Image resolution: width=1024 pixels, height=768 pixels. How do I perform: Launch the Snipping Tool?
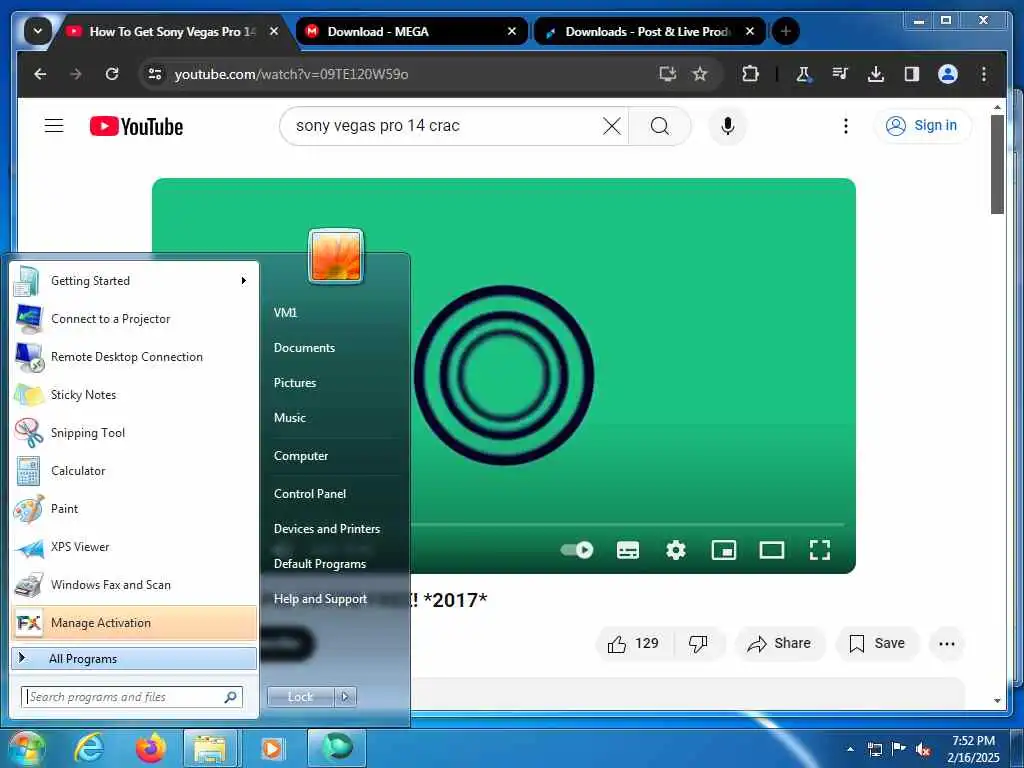coord(134,432)
